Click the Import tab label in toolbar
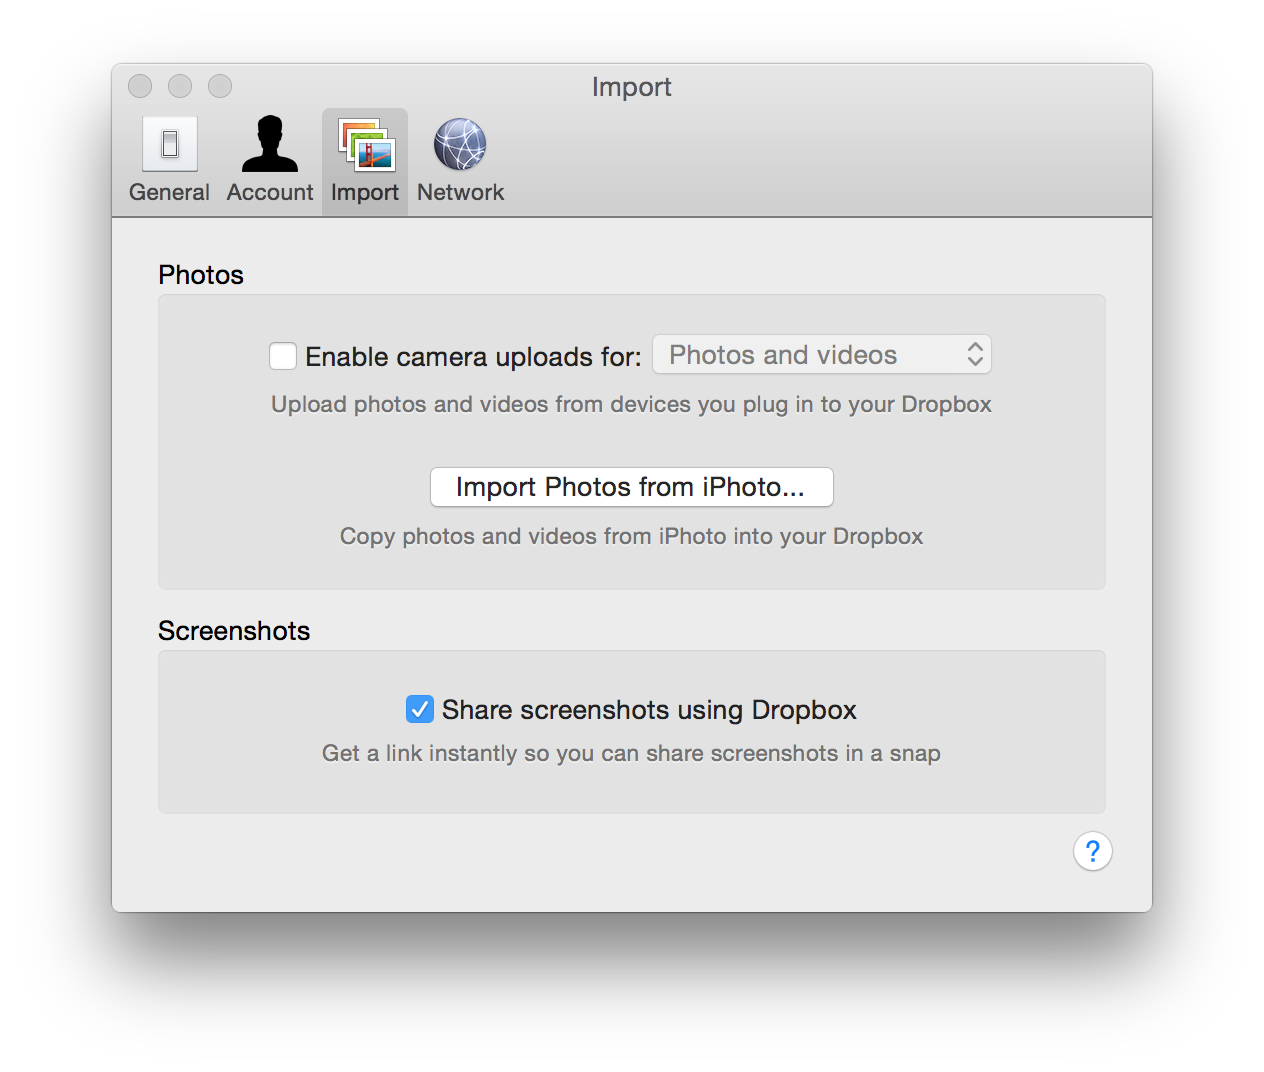This screenshot has width=1264, height=1072. (x=365, y=192)
